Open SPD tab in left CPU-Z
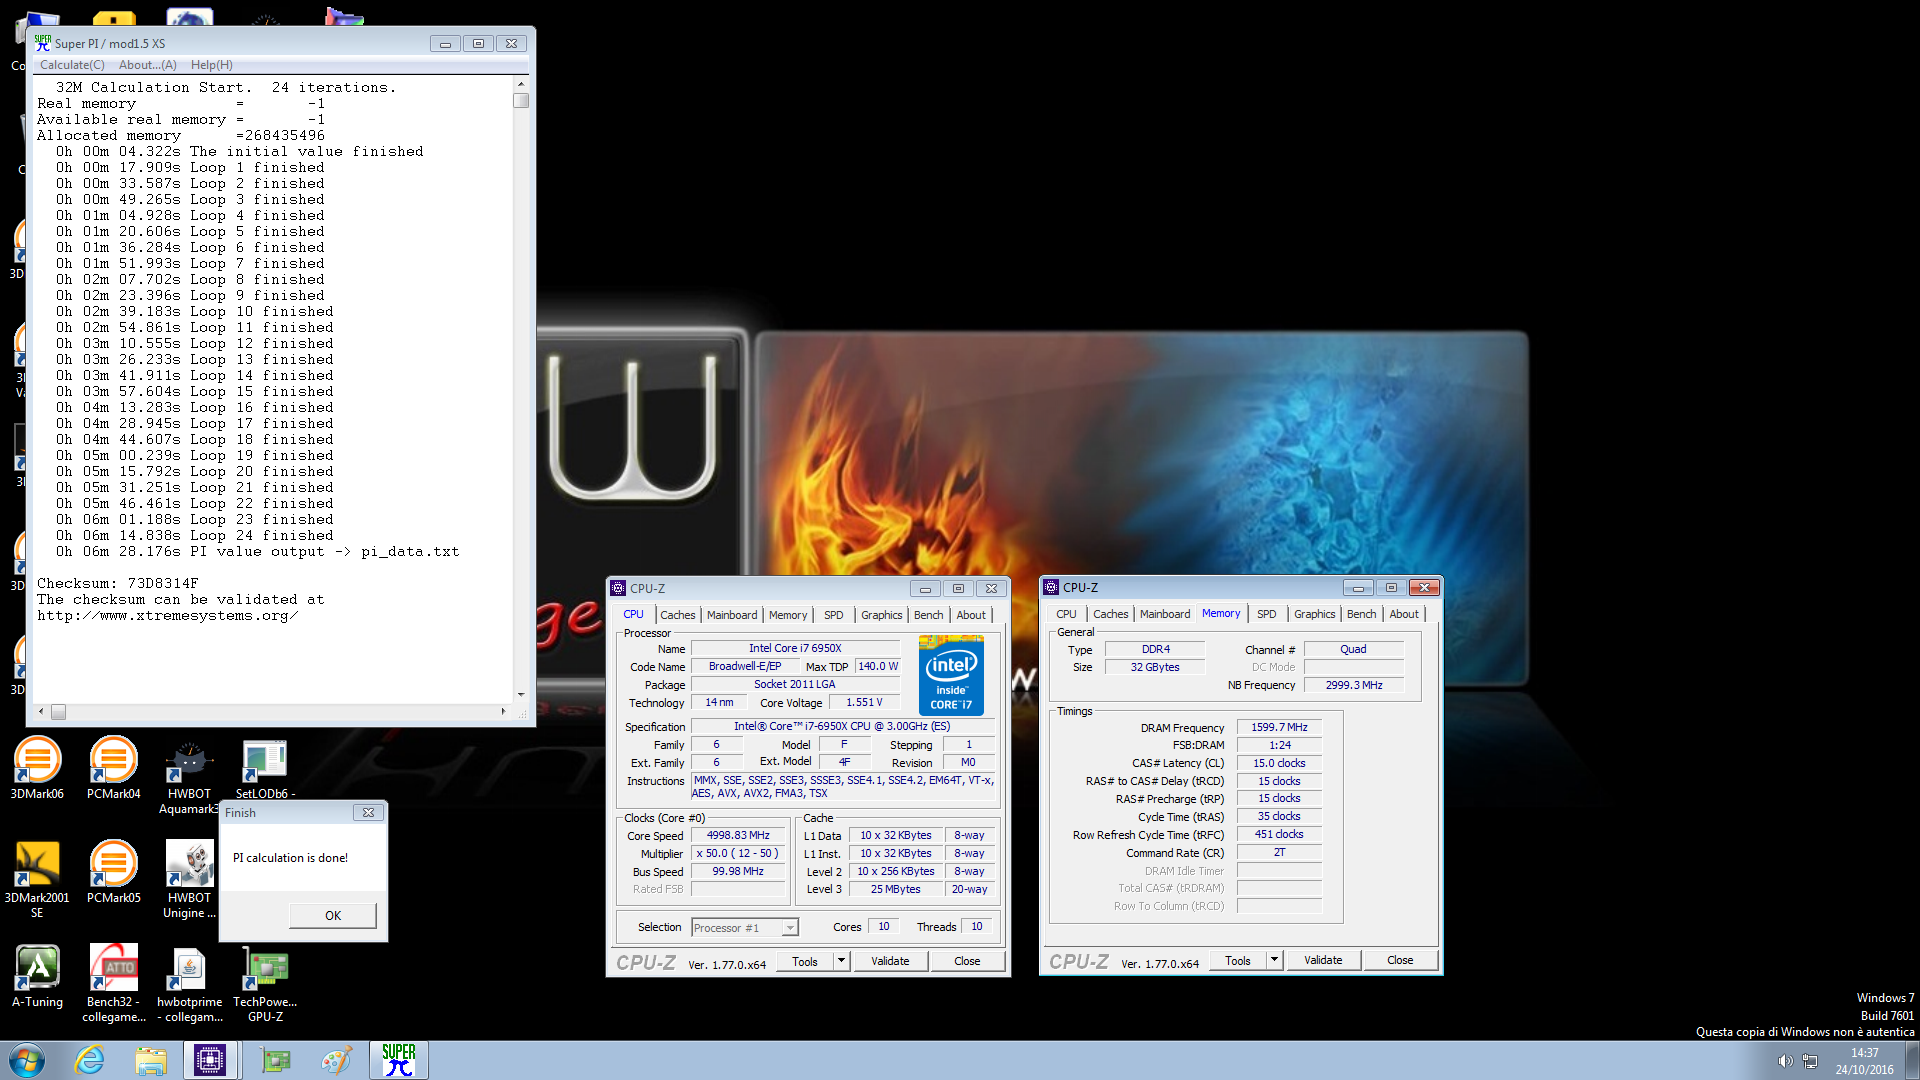This screenshot has height=1080, width=1920. pyautogui.click(x=834, y=615)
